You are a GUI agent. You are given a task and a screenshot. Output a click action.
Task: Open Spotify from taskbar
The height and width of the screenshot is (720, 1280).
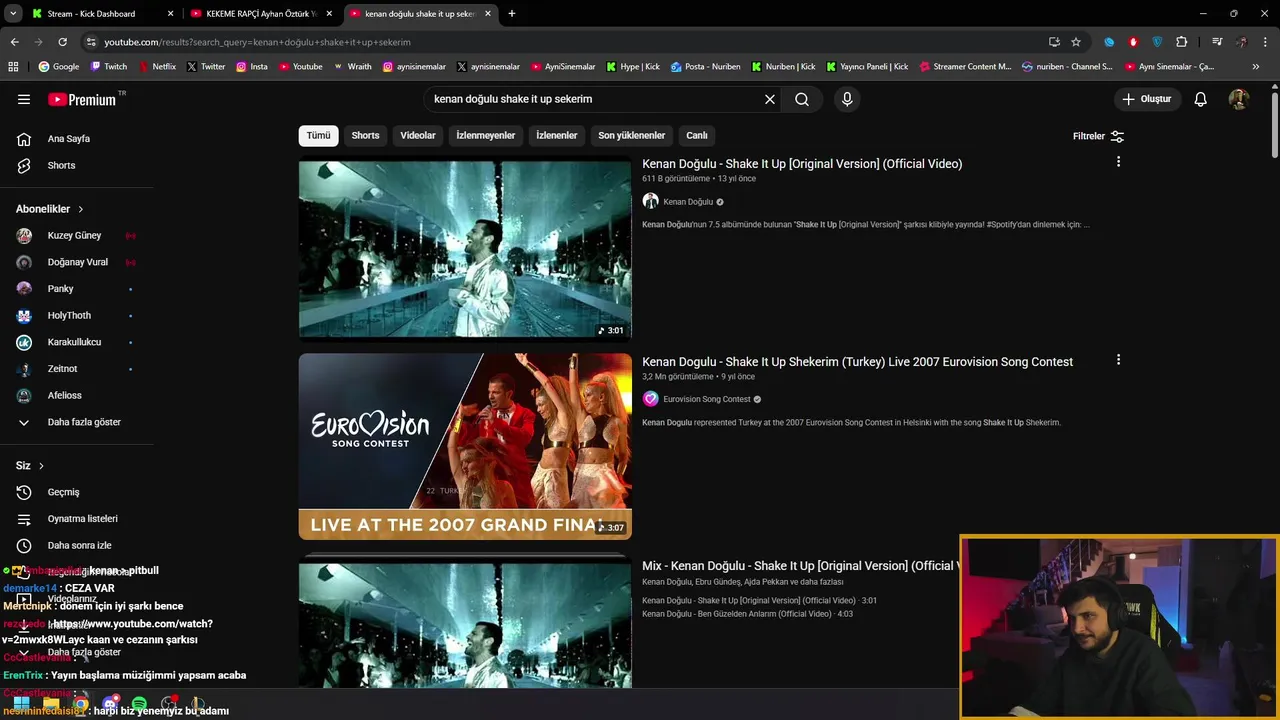[x=139, y=704]
